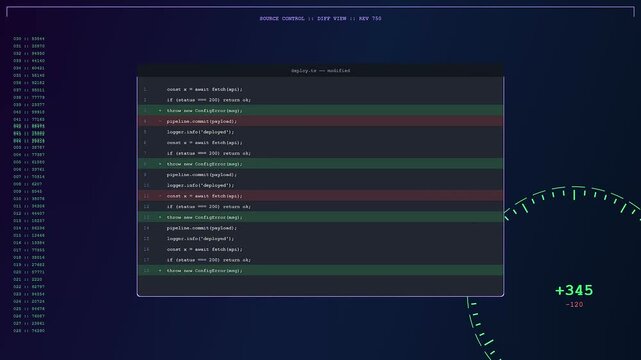Viewport: 641px width, 360px height.
Task: Click the added throw new ConfigError line 18
Action: tap(320, 270)
